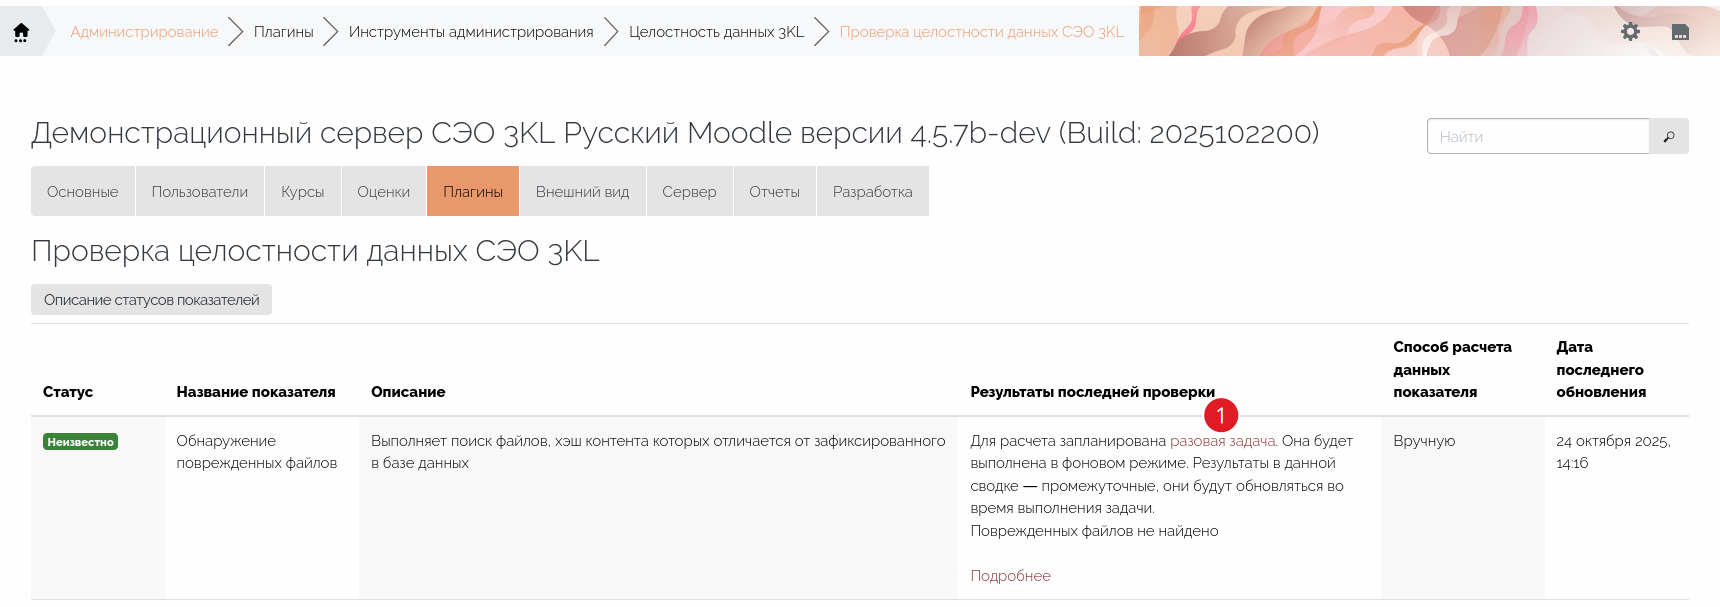
Task: Go to the 'Оценки' tab
Action: (384, 192)
